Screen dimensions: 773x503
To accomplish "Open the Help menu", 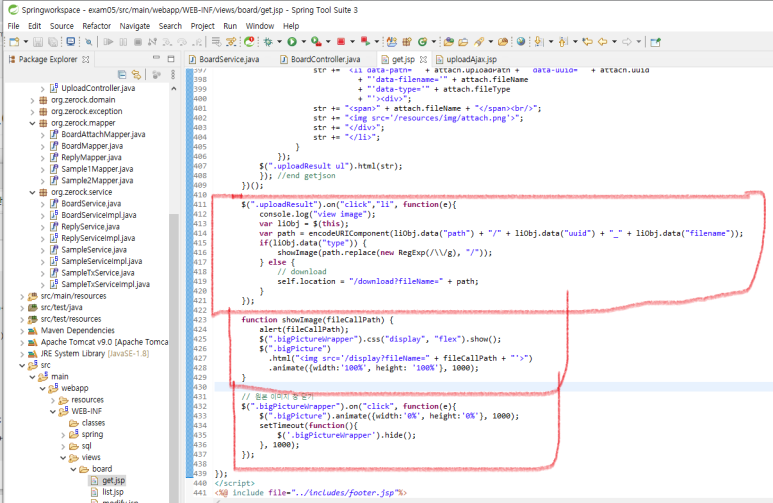I will point(291,26).
